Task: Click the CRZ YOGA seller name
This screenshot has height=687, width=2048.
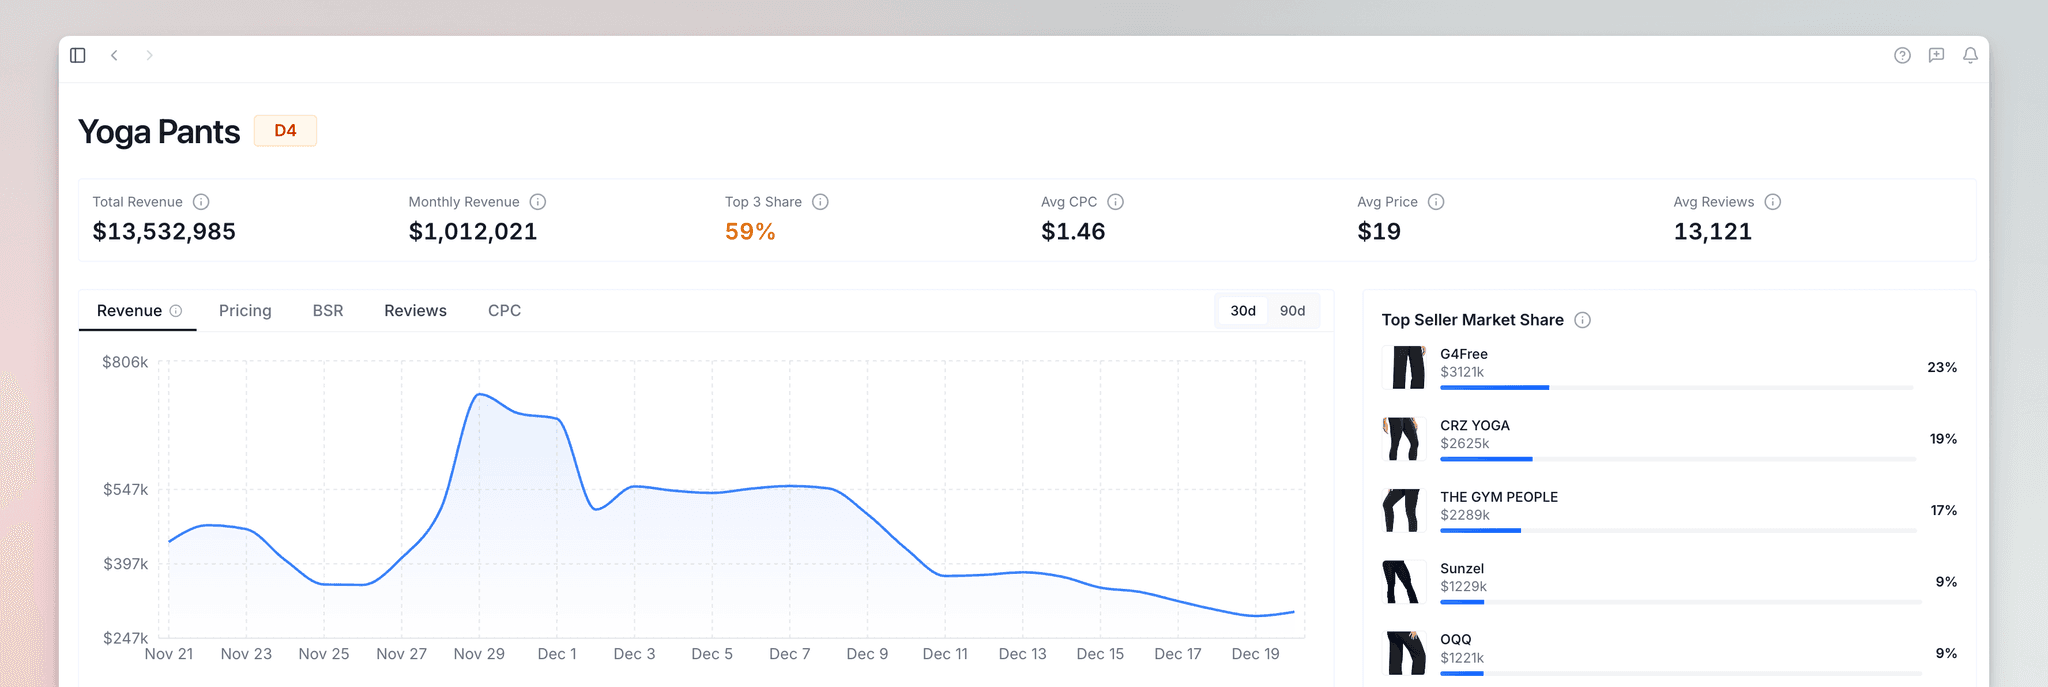Action: click(x=1475, y=425)
